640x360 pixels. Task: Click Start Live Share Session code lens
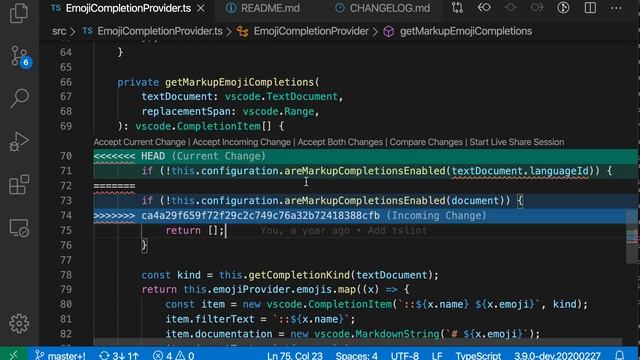coord(517,142)
